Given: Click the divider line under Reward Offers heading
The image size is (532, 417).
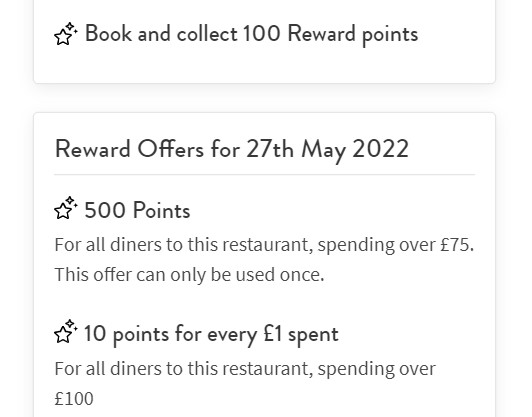Looking at the screenshot, I should 265,175.
